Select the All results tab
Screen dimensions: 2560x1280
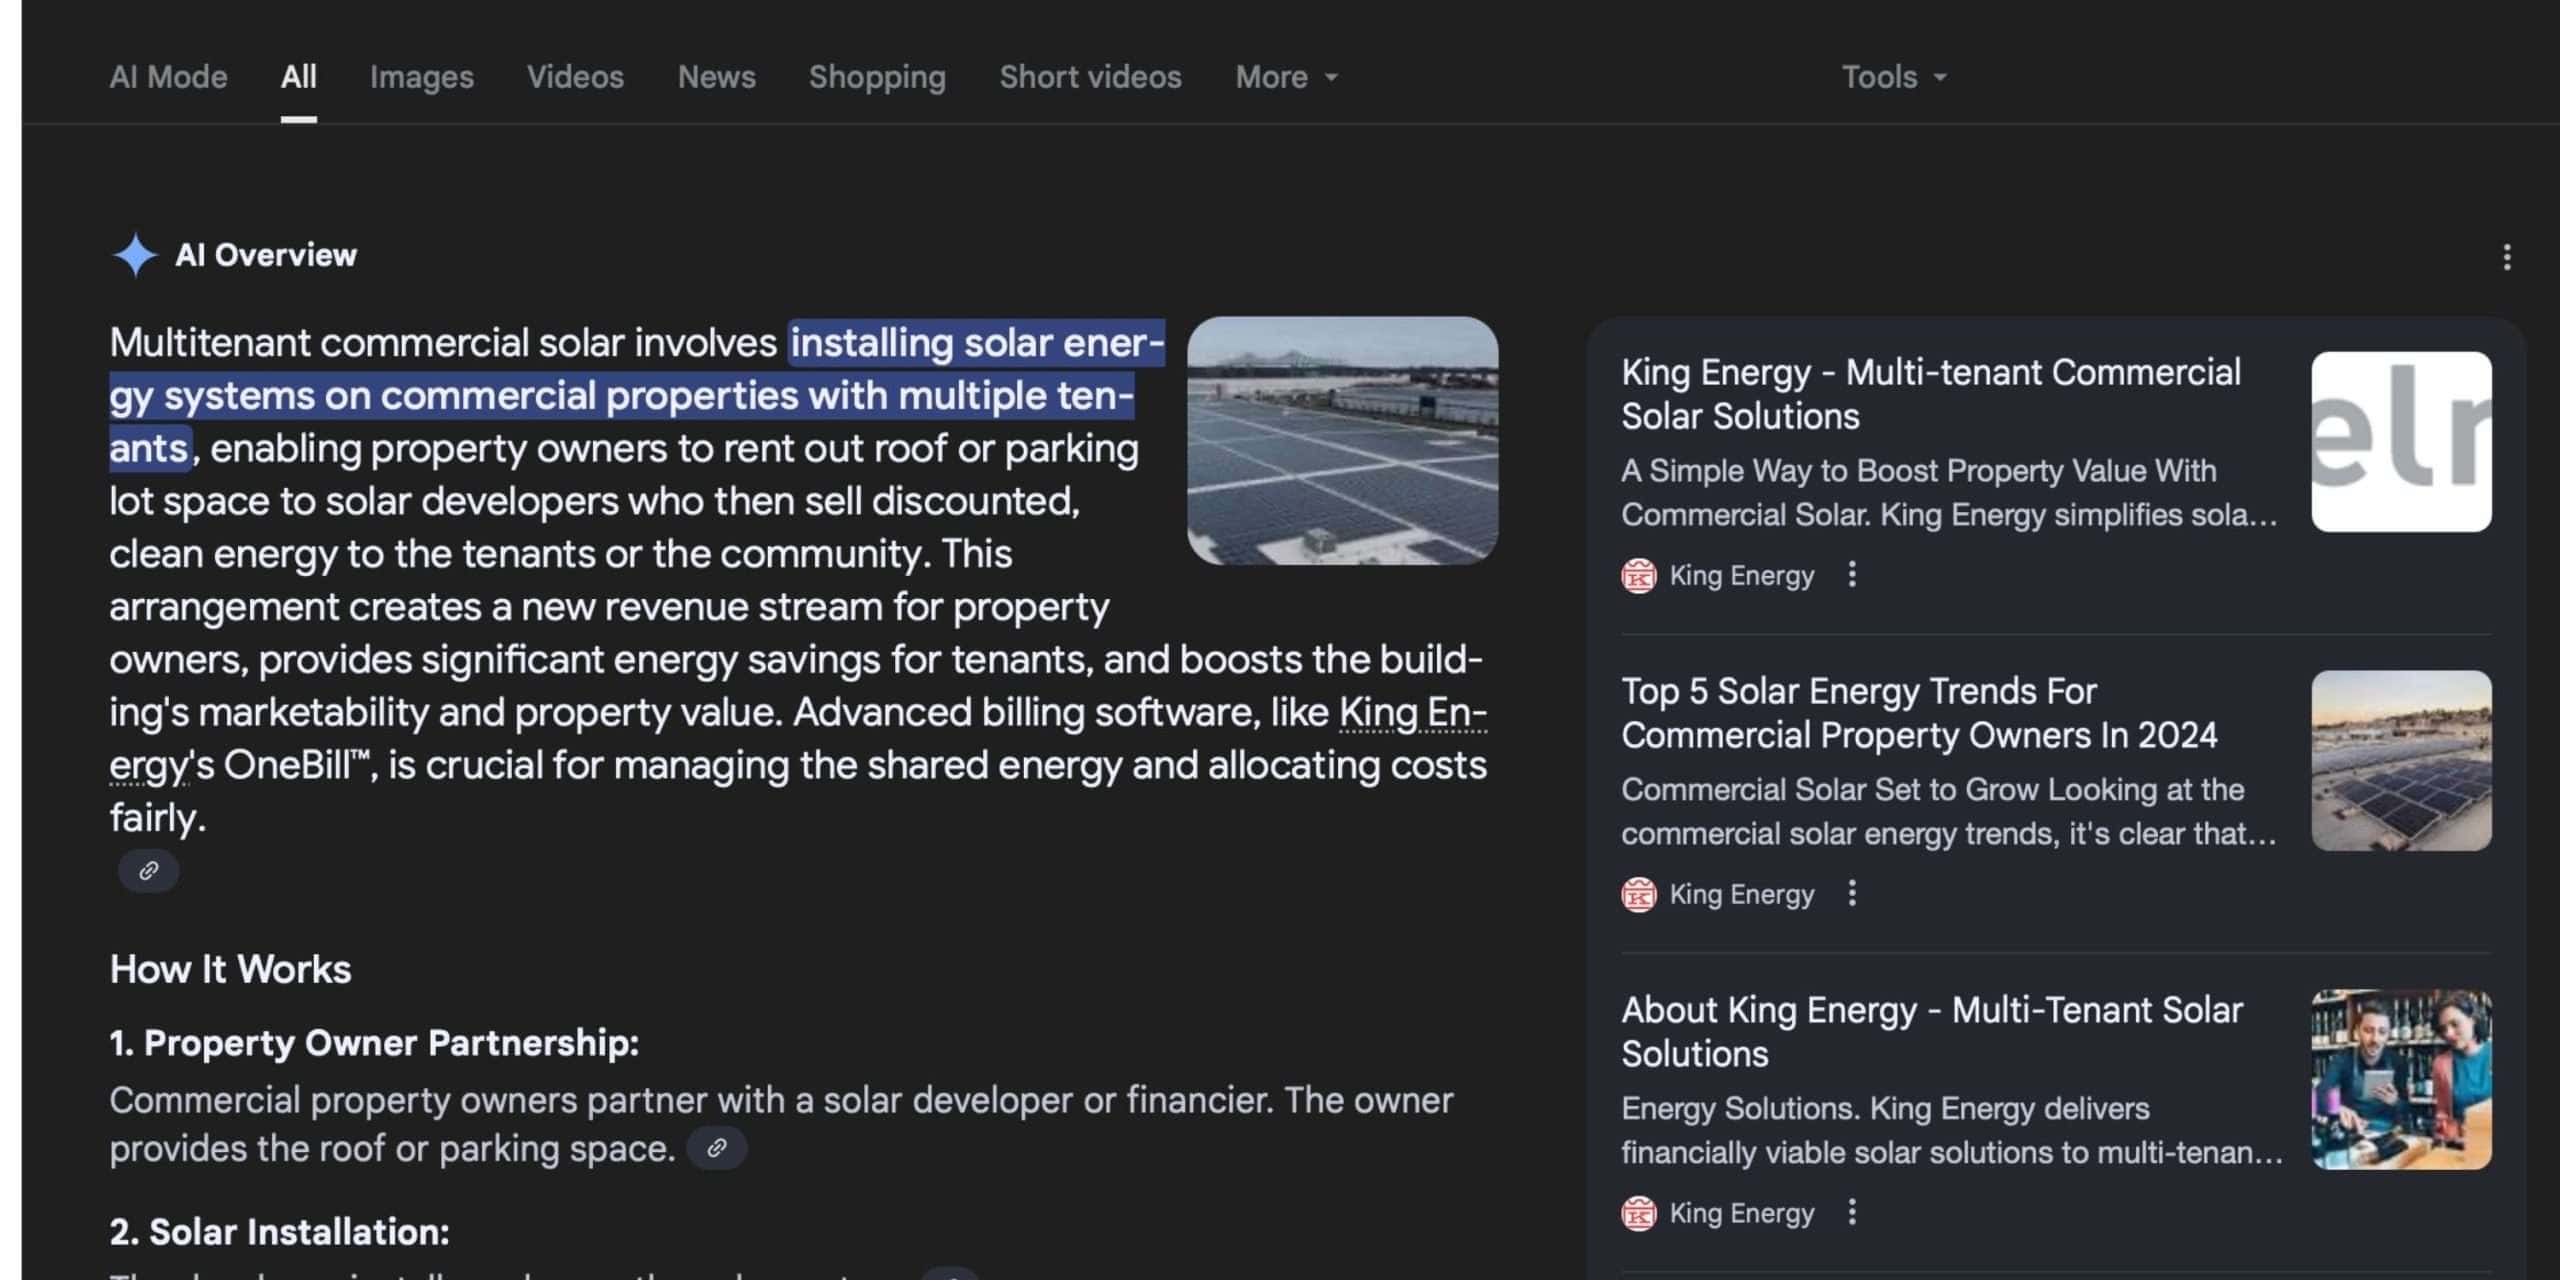pyautogui.click(x=298, y=77)
